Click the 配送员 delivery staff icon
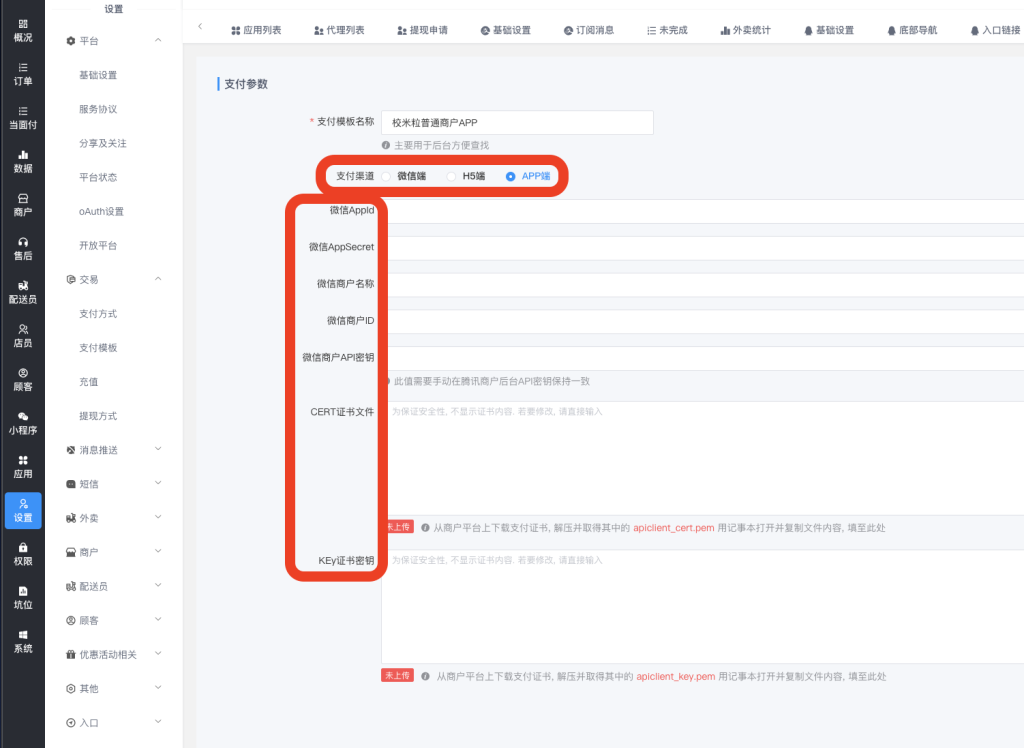The width and height of the screenshot is (1024, 748). 22,292
